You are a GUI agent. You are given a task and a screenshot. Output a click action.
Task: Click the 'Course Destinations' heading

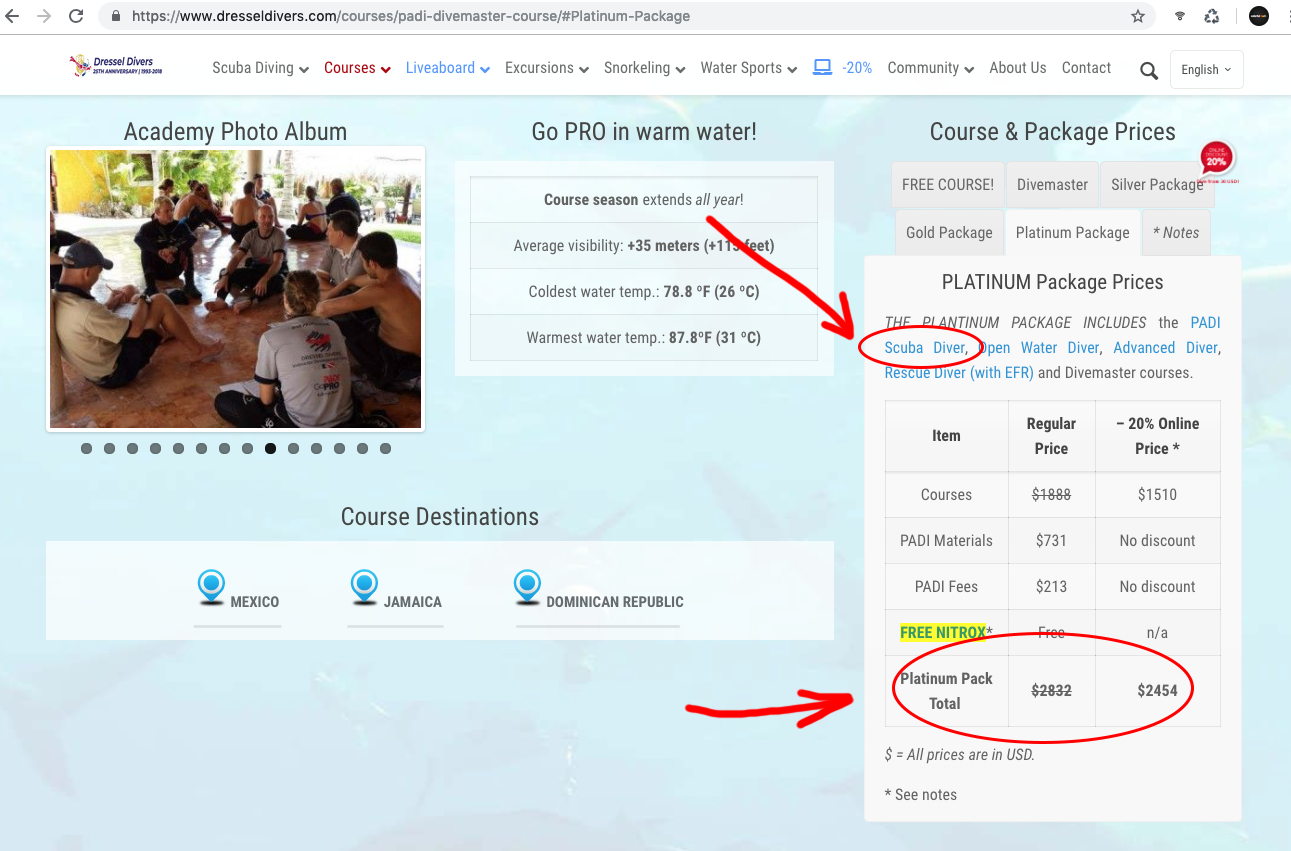[440, 516]
